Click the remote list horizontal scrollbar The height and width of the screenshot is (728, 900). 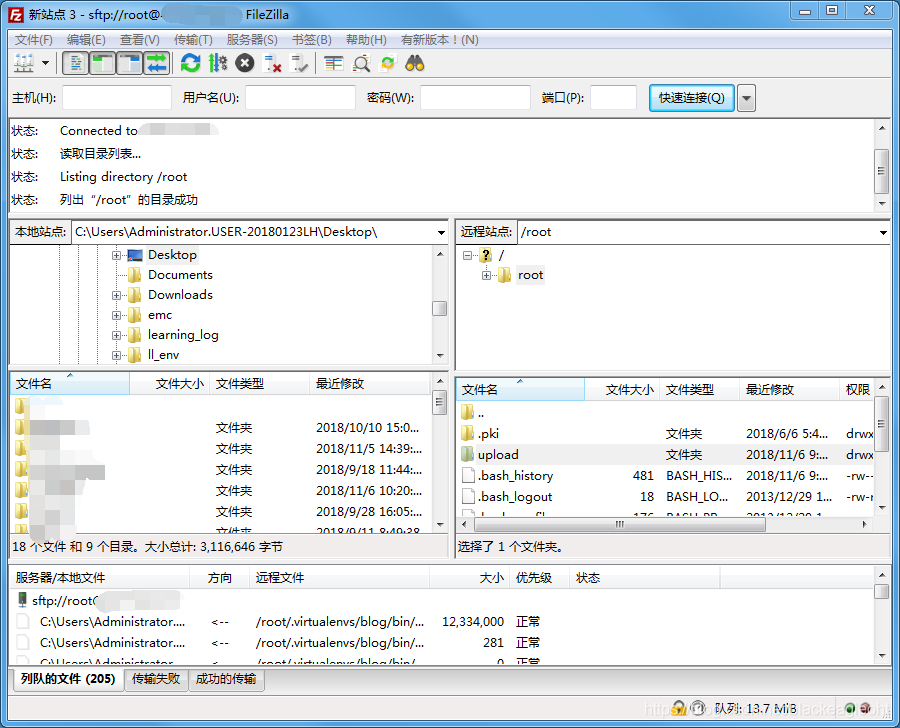click(x=619, y=524)
